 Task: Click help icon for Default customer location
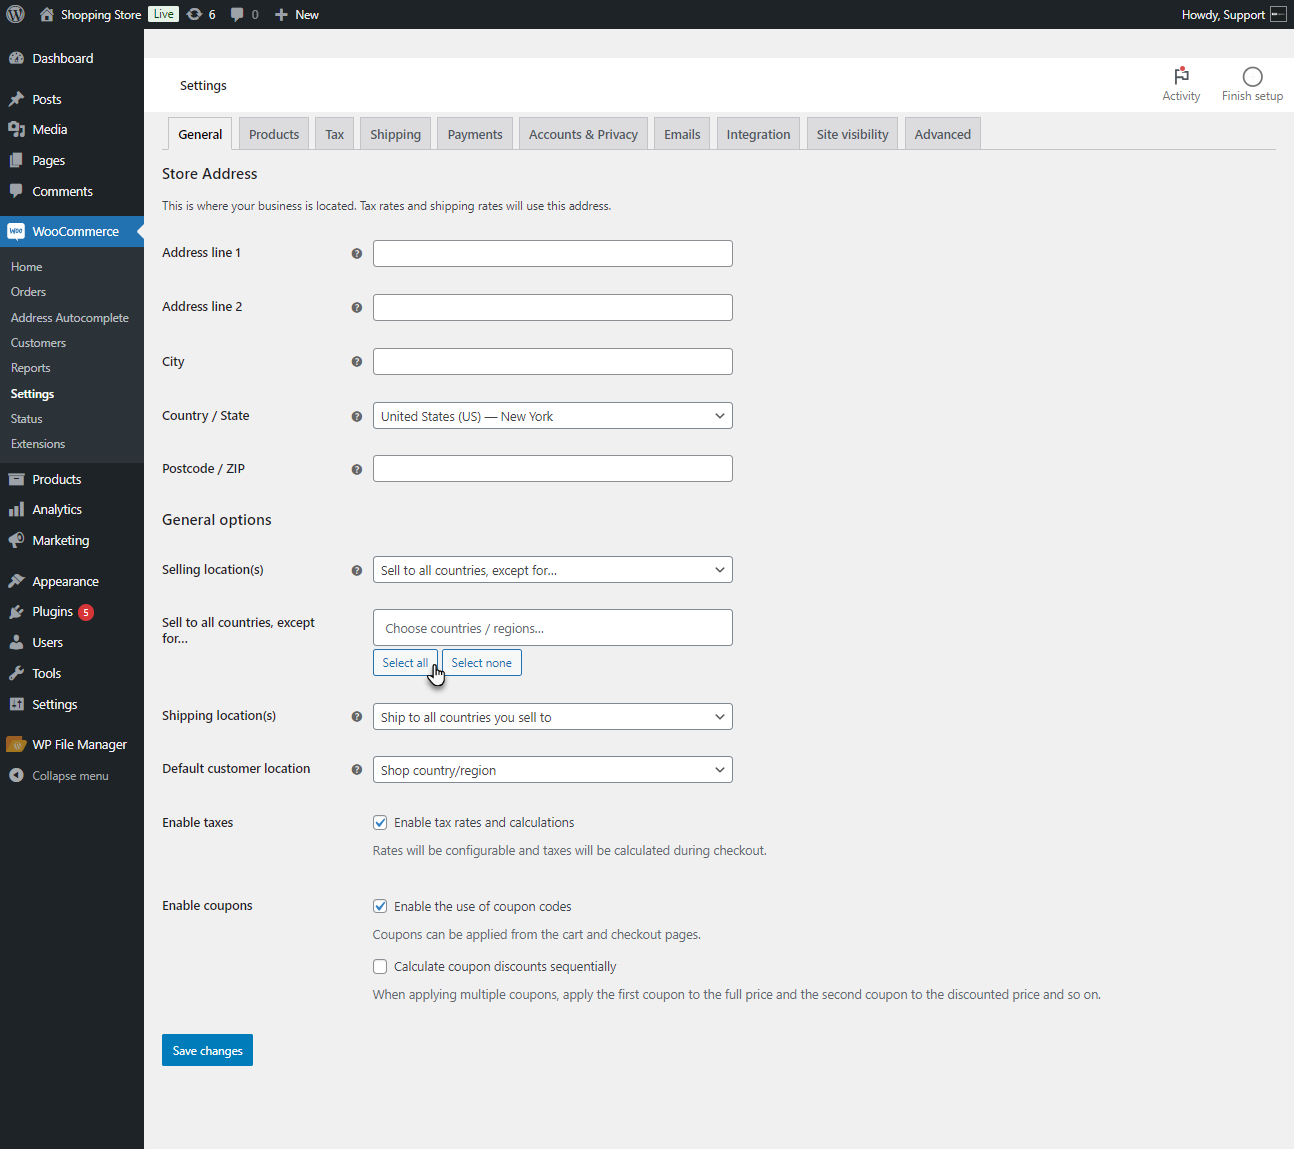point(356,770)
